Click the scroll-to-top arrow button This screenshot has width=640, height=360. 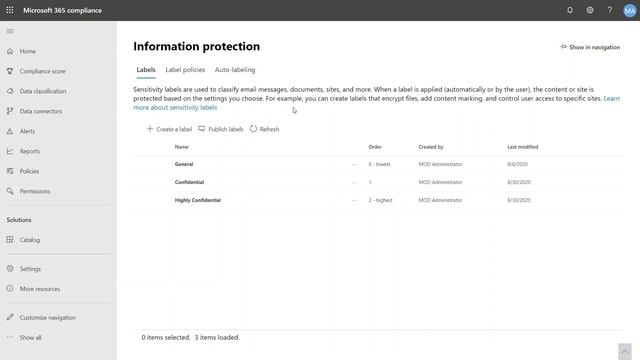pos(624,351)
